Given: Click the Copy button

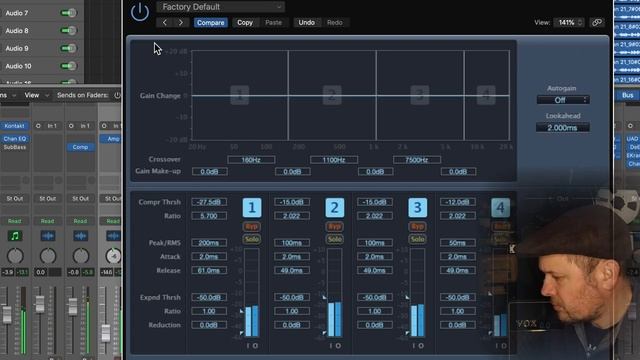Looking at the screenshot, I should click(245, 22).
